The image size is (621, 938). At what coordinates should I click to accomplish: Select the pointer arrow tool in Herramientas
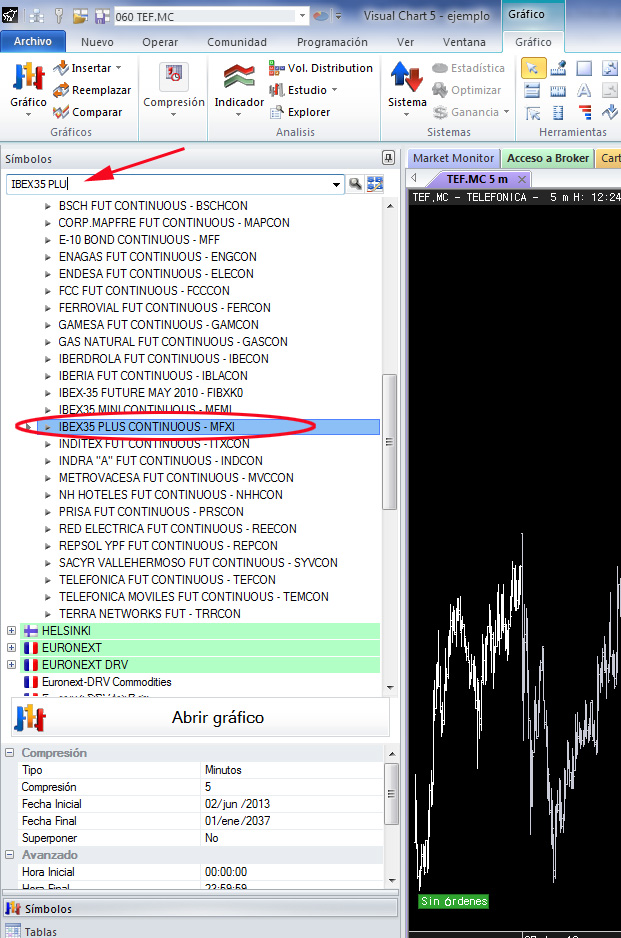(x=532, y=68)
